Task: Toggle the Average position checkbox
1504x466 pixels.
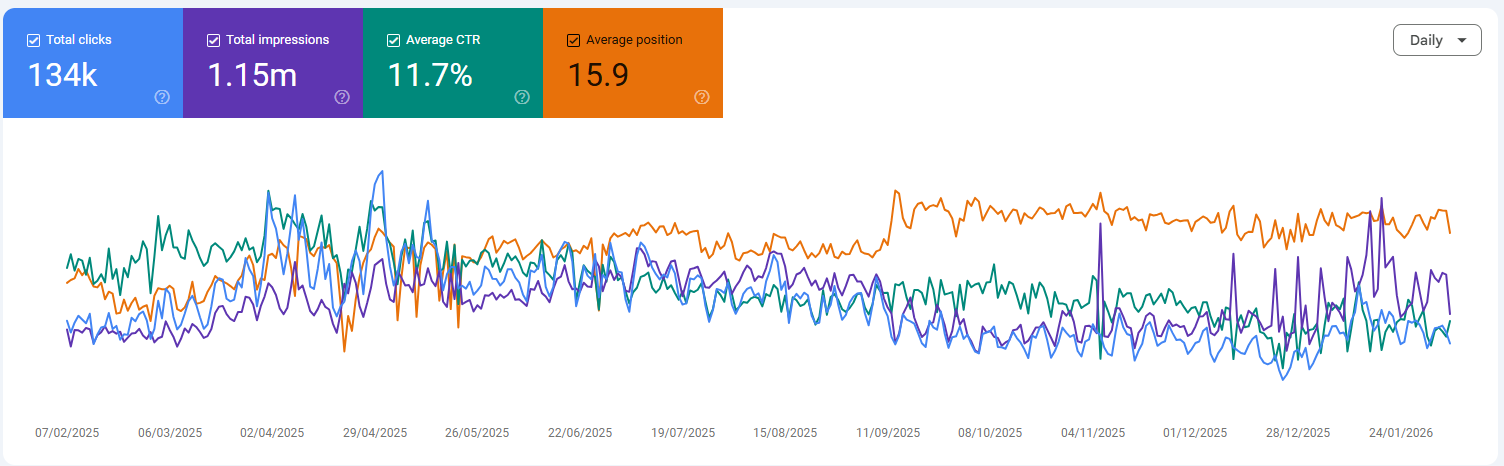Action: pyautogui.click(x=573, y=40)
